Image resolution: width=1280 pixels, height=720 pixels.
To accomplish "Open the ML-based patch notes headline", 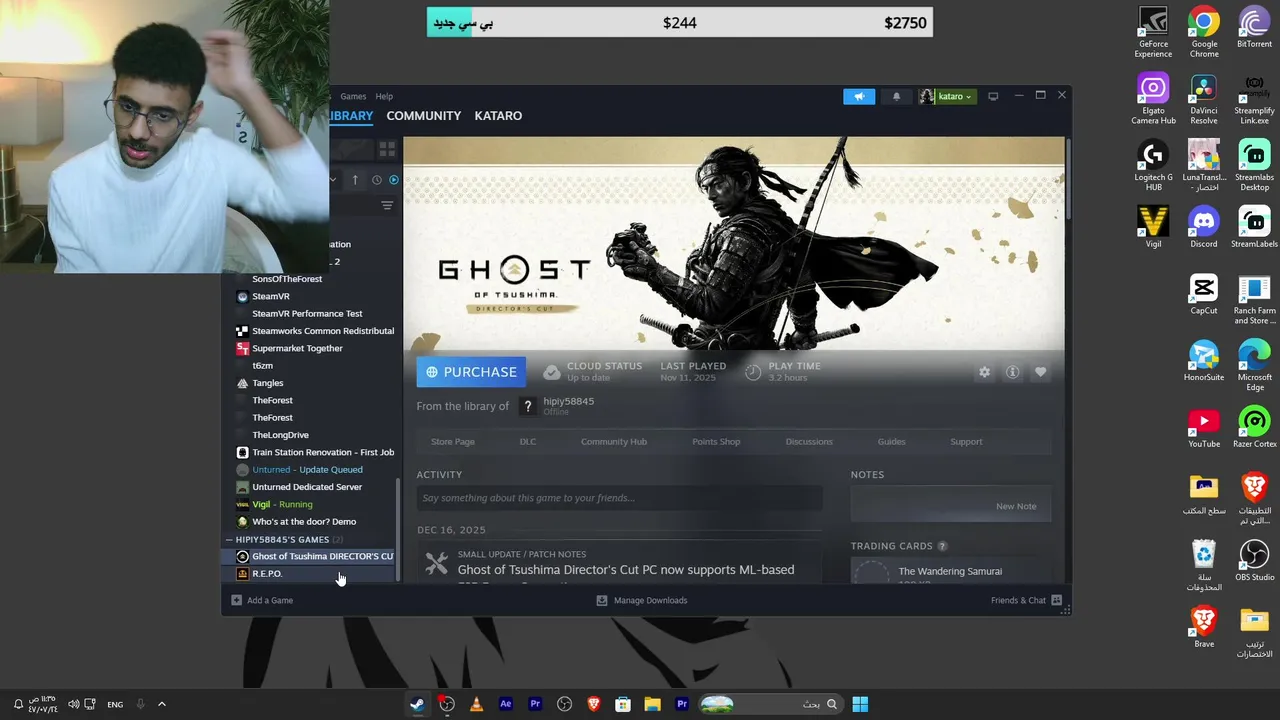I will pos(626,570).
